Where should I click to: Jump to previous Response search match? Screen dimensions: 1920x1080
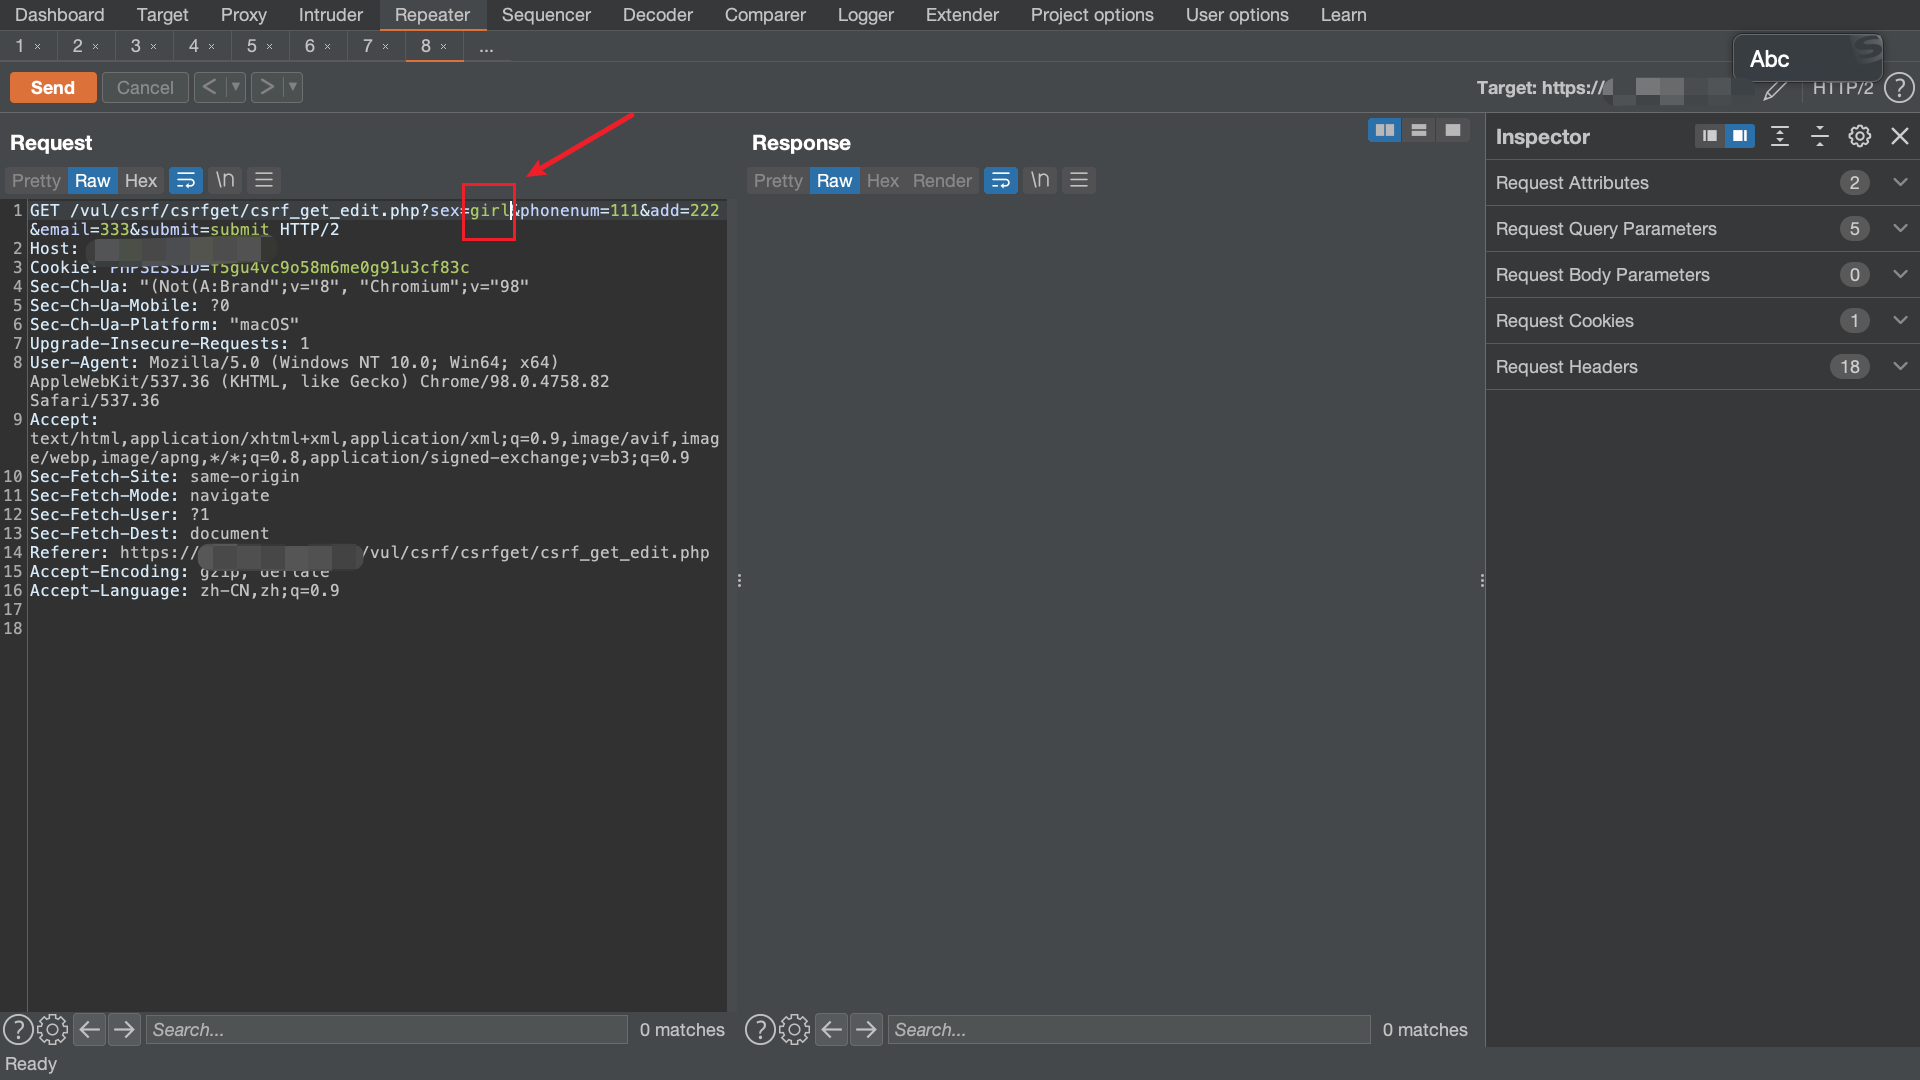point(832,1029)
